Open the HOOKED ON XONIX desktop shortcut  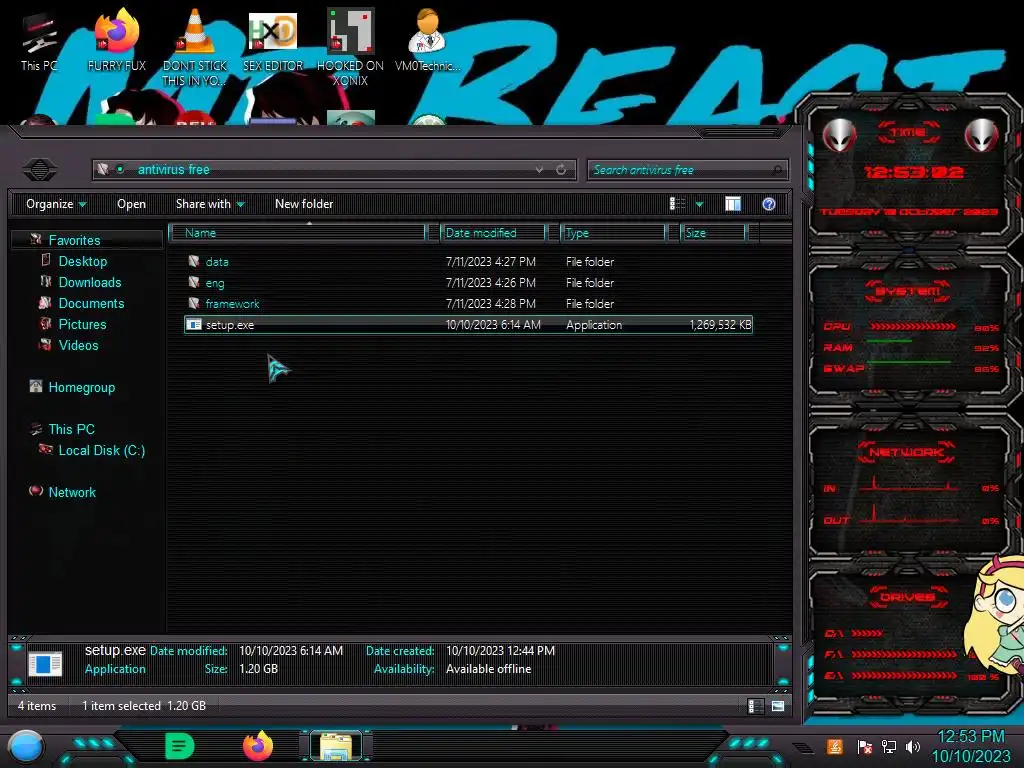pyautogui.click(x=350, y=47)
